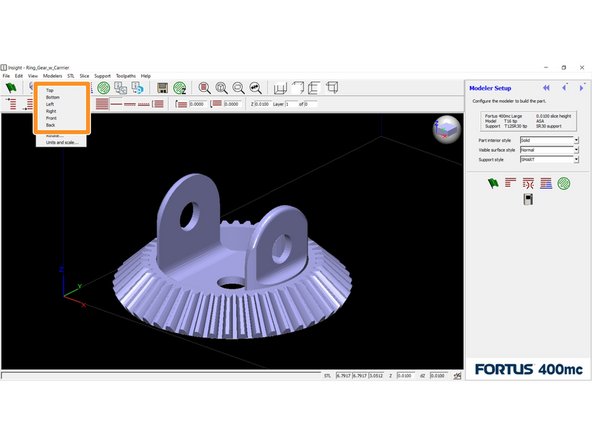The image size is (592, 444).
Task: Select the isometric cube view icon
Action: [332, 88]
